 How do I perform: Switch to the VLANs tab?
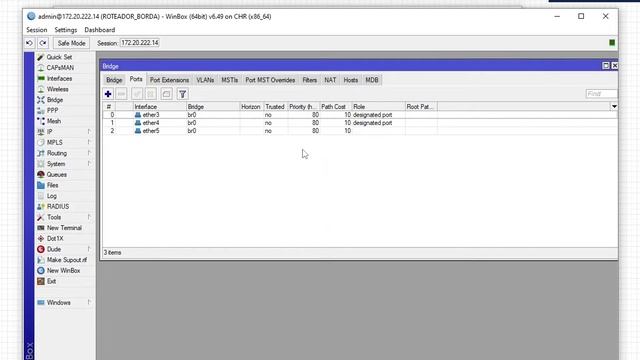(x=205, y=80)
